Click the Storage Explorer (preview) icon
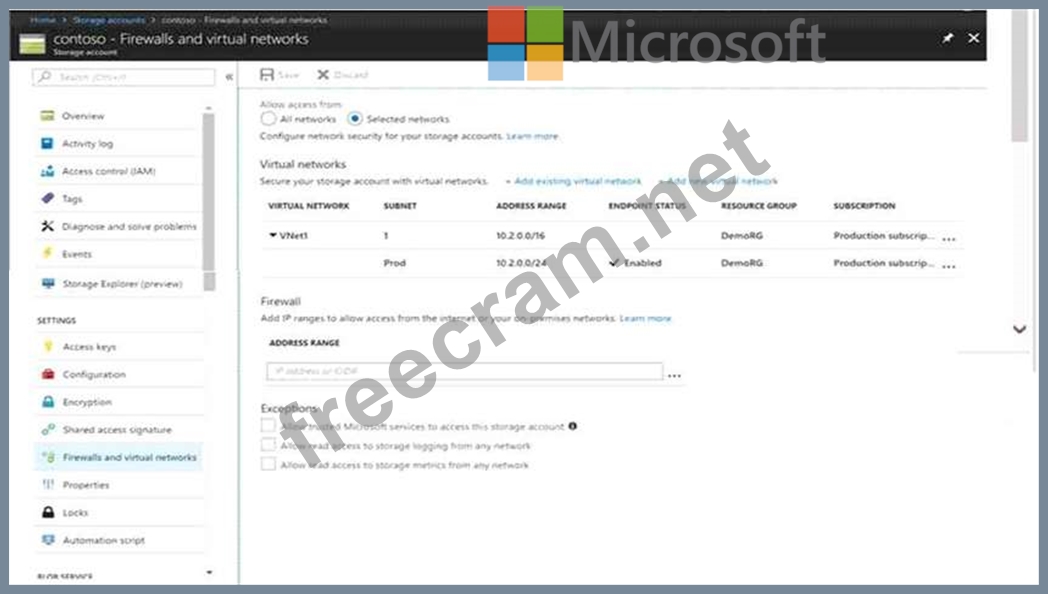1048x594 pixels. coord(47,283)
